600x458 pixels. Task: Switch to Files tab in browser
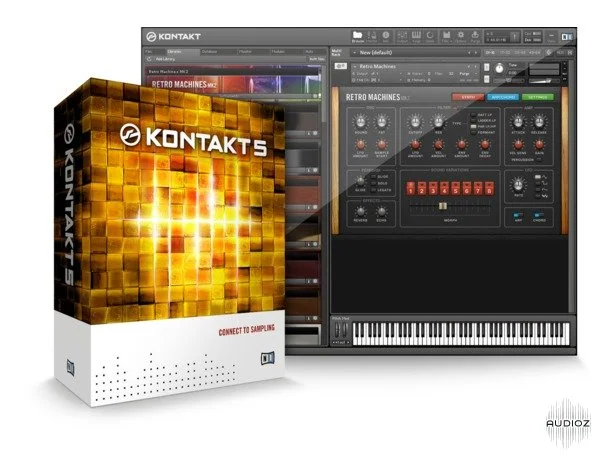click(x=155, y=51)
